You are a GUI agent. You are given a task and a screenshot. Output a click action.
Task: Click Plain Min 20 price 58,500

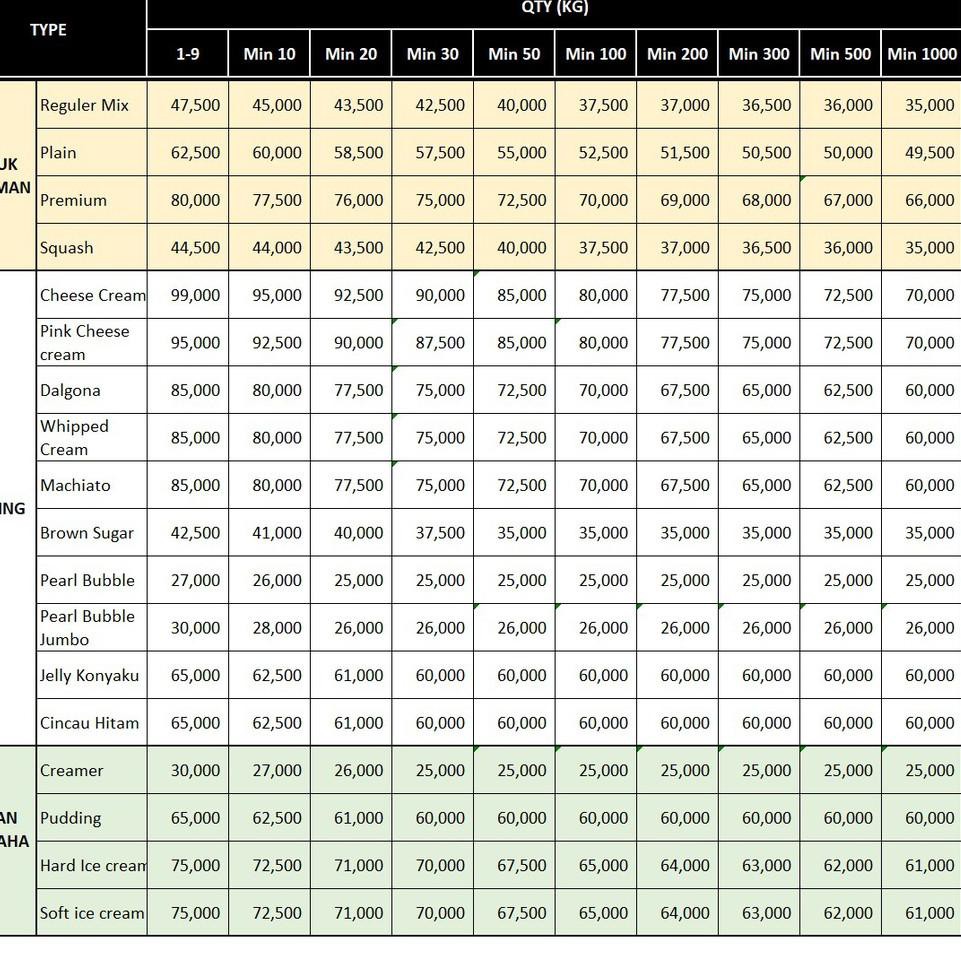click(351, 152)
